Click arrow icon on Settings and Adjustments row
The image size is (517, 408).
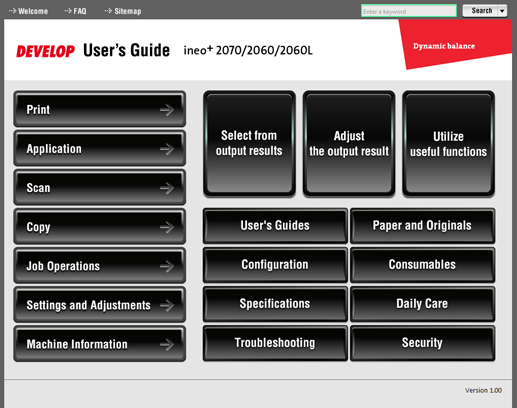pyautogui.click(x=167, y=305)
